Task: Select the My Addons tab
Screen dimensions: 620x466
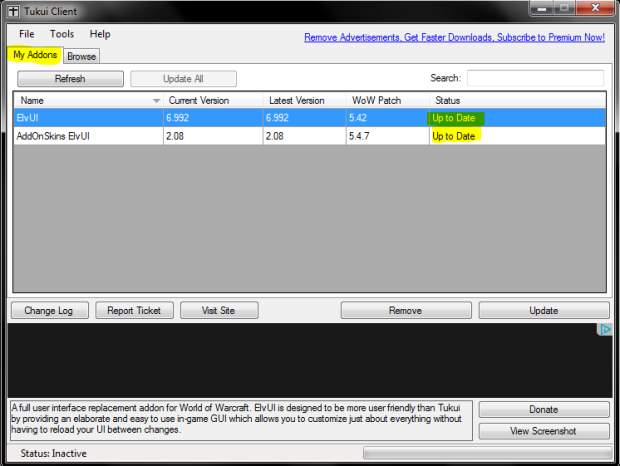Action: (x=35, y=55)
